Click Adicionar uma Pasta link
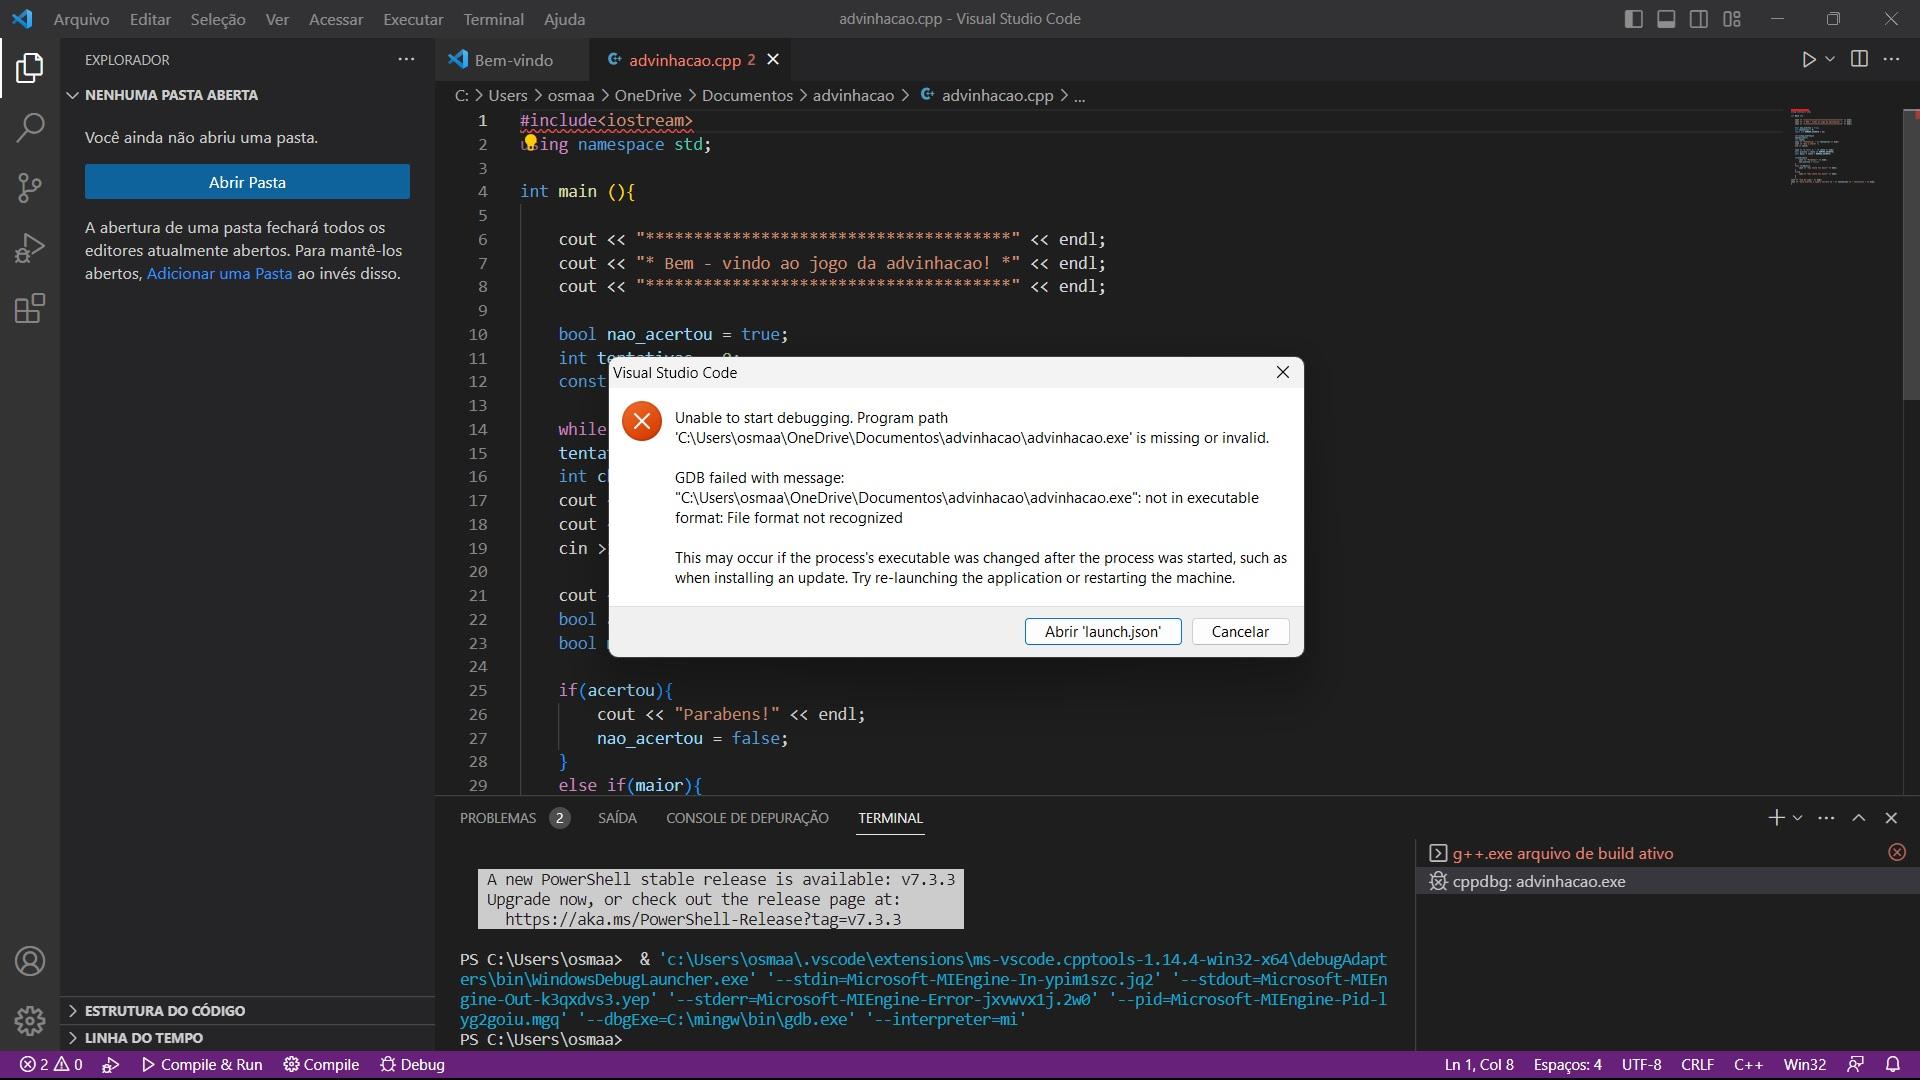 [219, 273]
